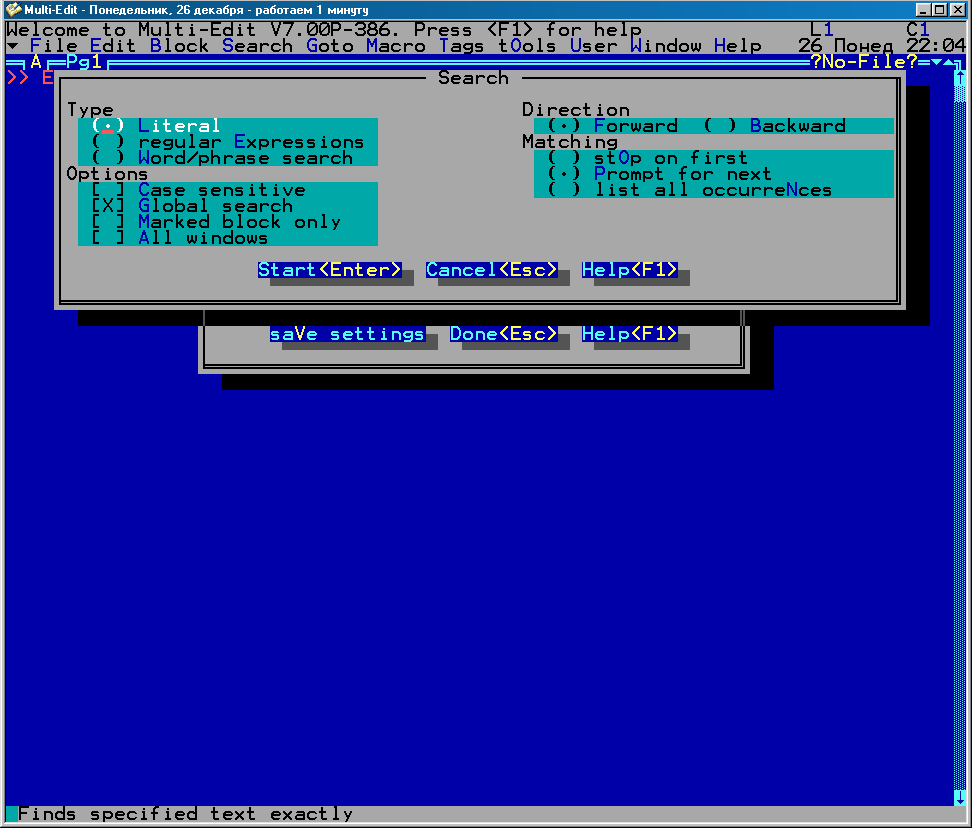Image resolution: width=972 pixels, height=828 pixels.
Task: Click the ?No-File? window title
Action: tap(864, 62)
